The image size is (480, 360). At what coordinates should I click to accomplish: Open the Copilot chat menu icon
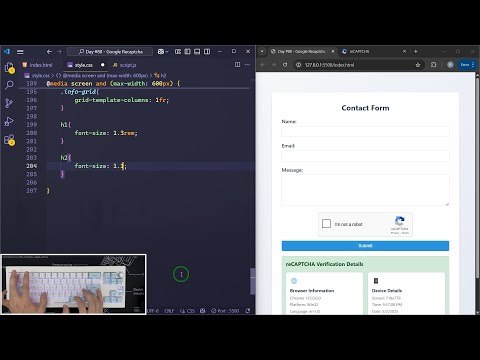click(163, 52)
